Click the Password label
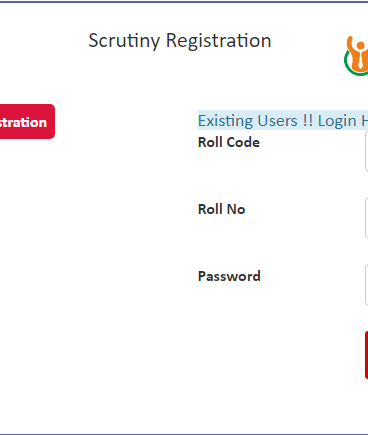The image size is (368, 435). 229,276
